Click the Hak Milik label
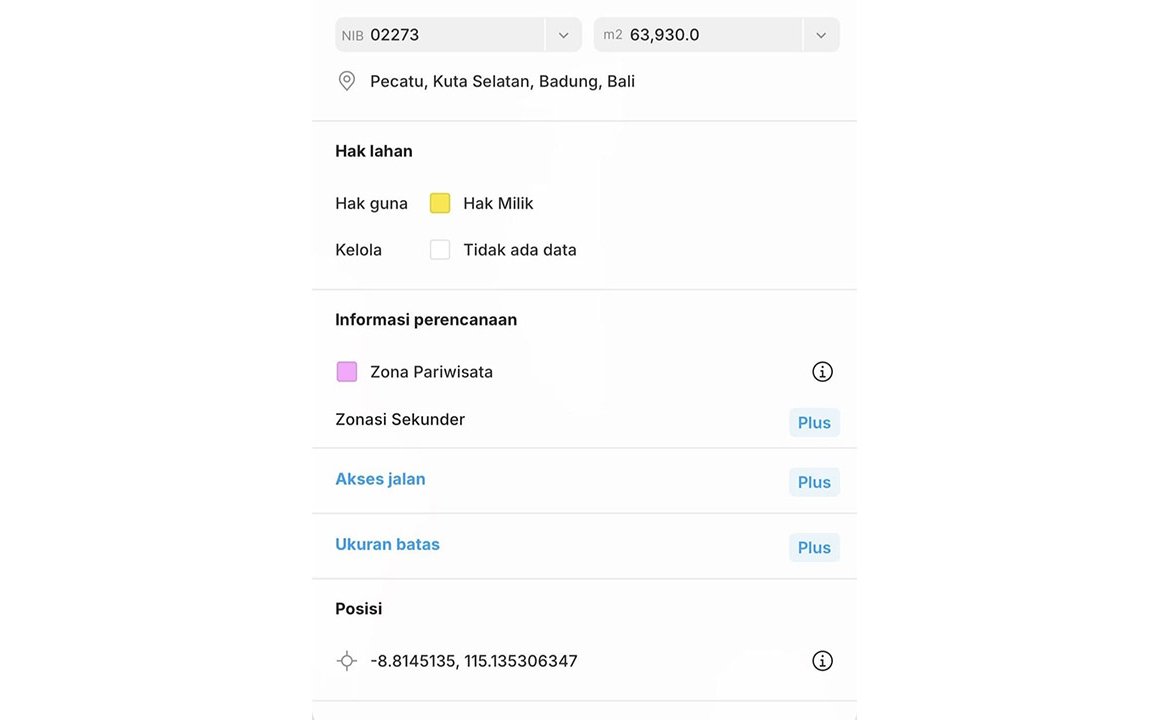The image size is (1170, 720). tap(498, 203)
